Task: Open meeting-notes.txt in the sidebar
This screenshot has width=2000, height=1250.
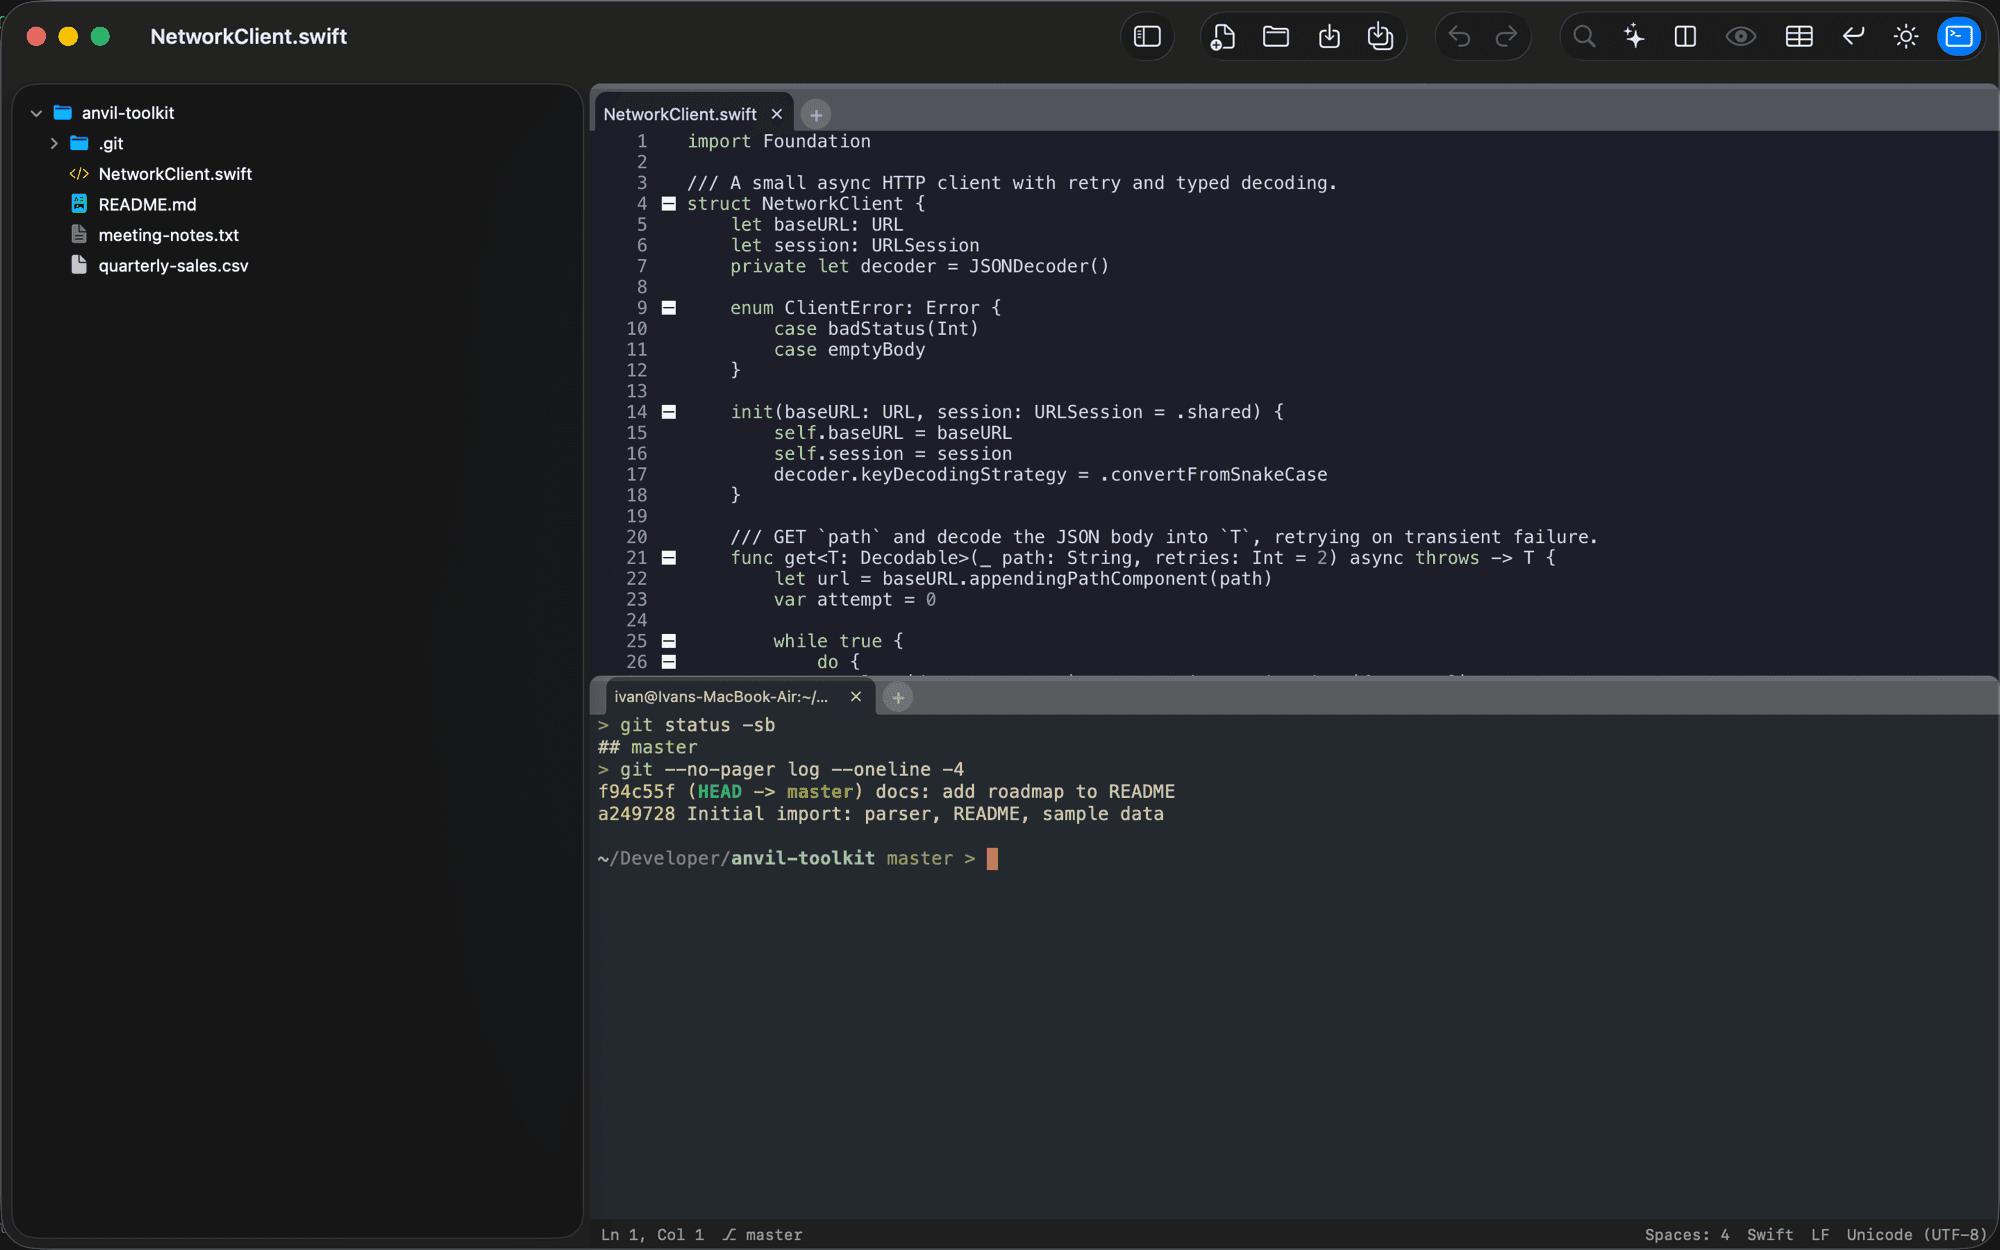Action: tap(168, 236)
